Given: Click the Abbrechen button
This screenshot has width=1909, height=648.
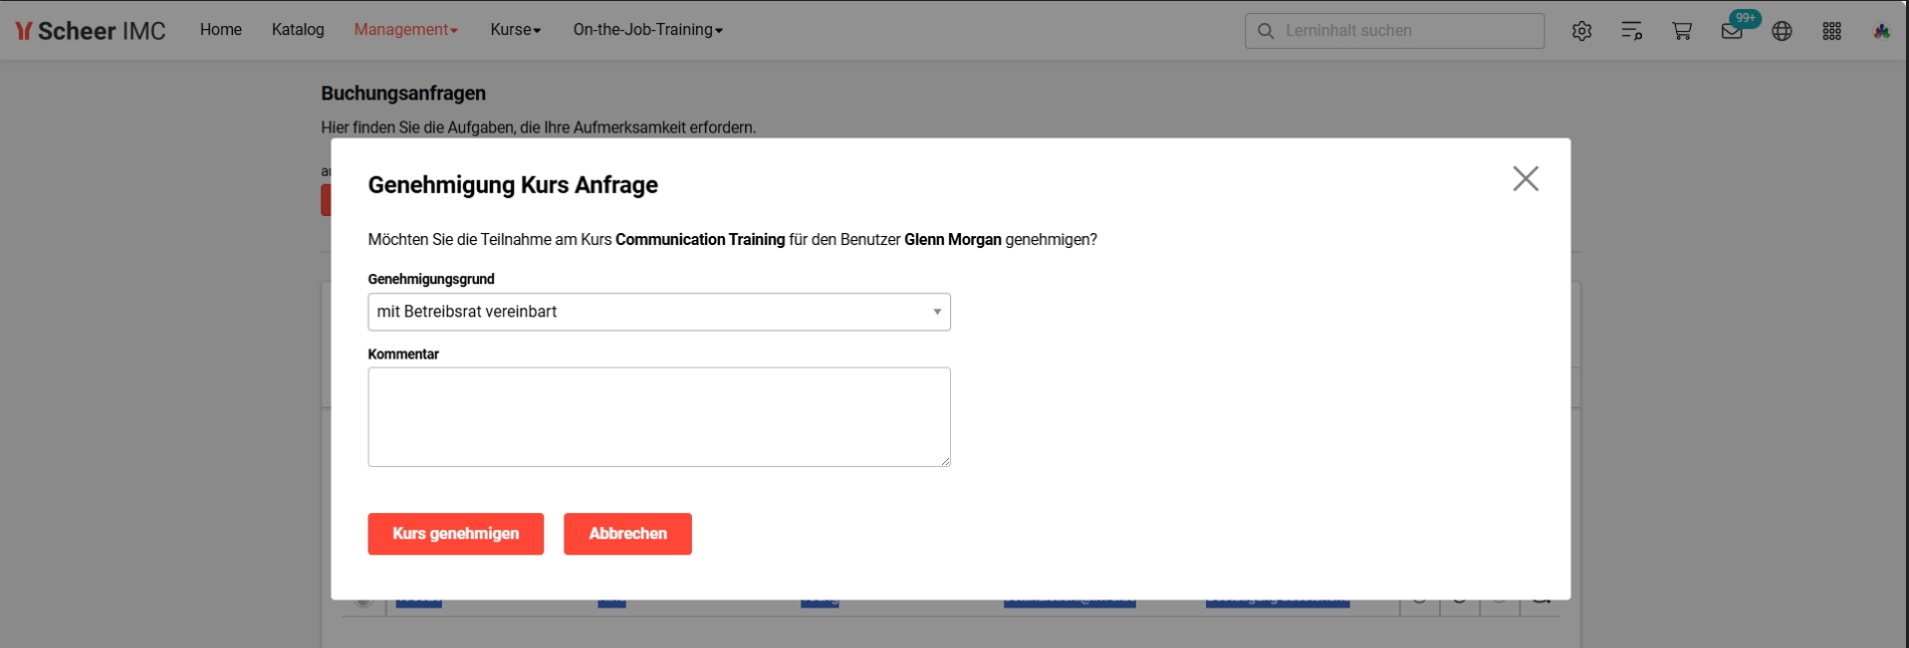Looking at the screenshot, I should coord(628,534).
